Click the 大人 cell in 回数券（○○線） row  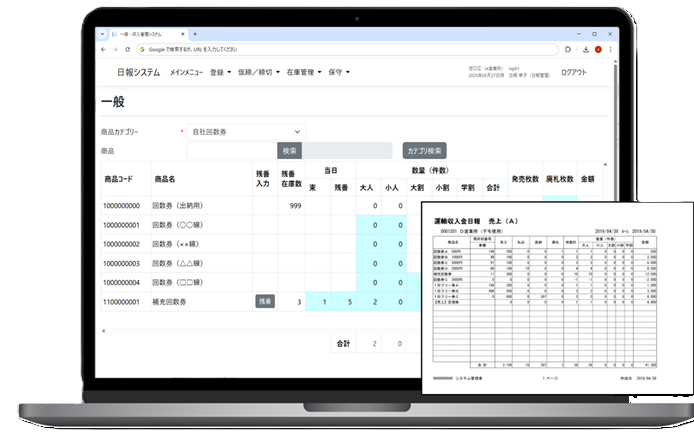(x=369, y=225)
